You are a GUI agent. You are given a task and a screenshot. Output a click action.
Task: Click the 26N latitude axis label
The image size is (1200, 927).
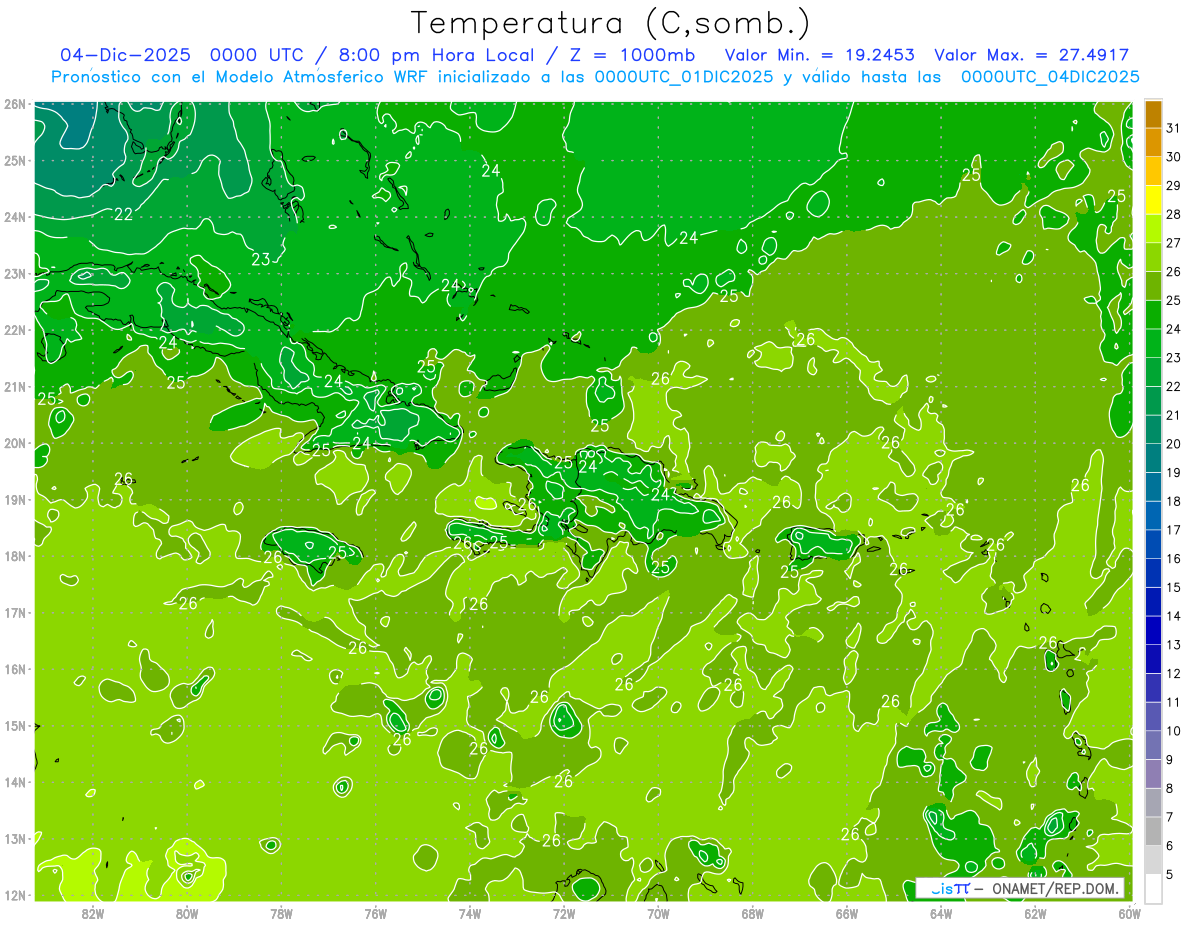(x=15, y=104)
